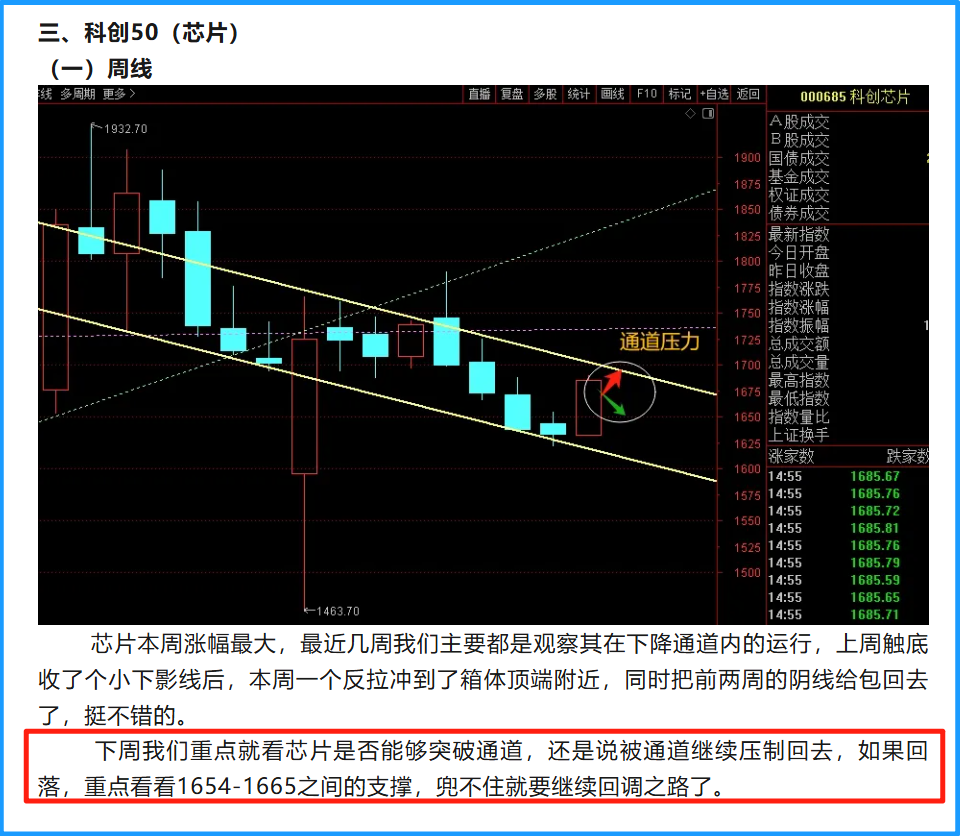Click the 标记 mark button
This screenshot has width=960, height=836.
(x=680, y=94)
